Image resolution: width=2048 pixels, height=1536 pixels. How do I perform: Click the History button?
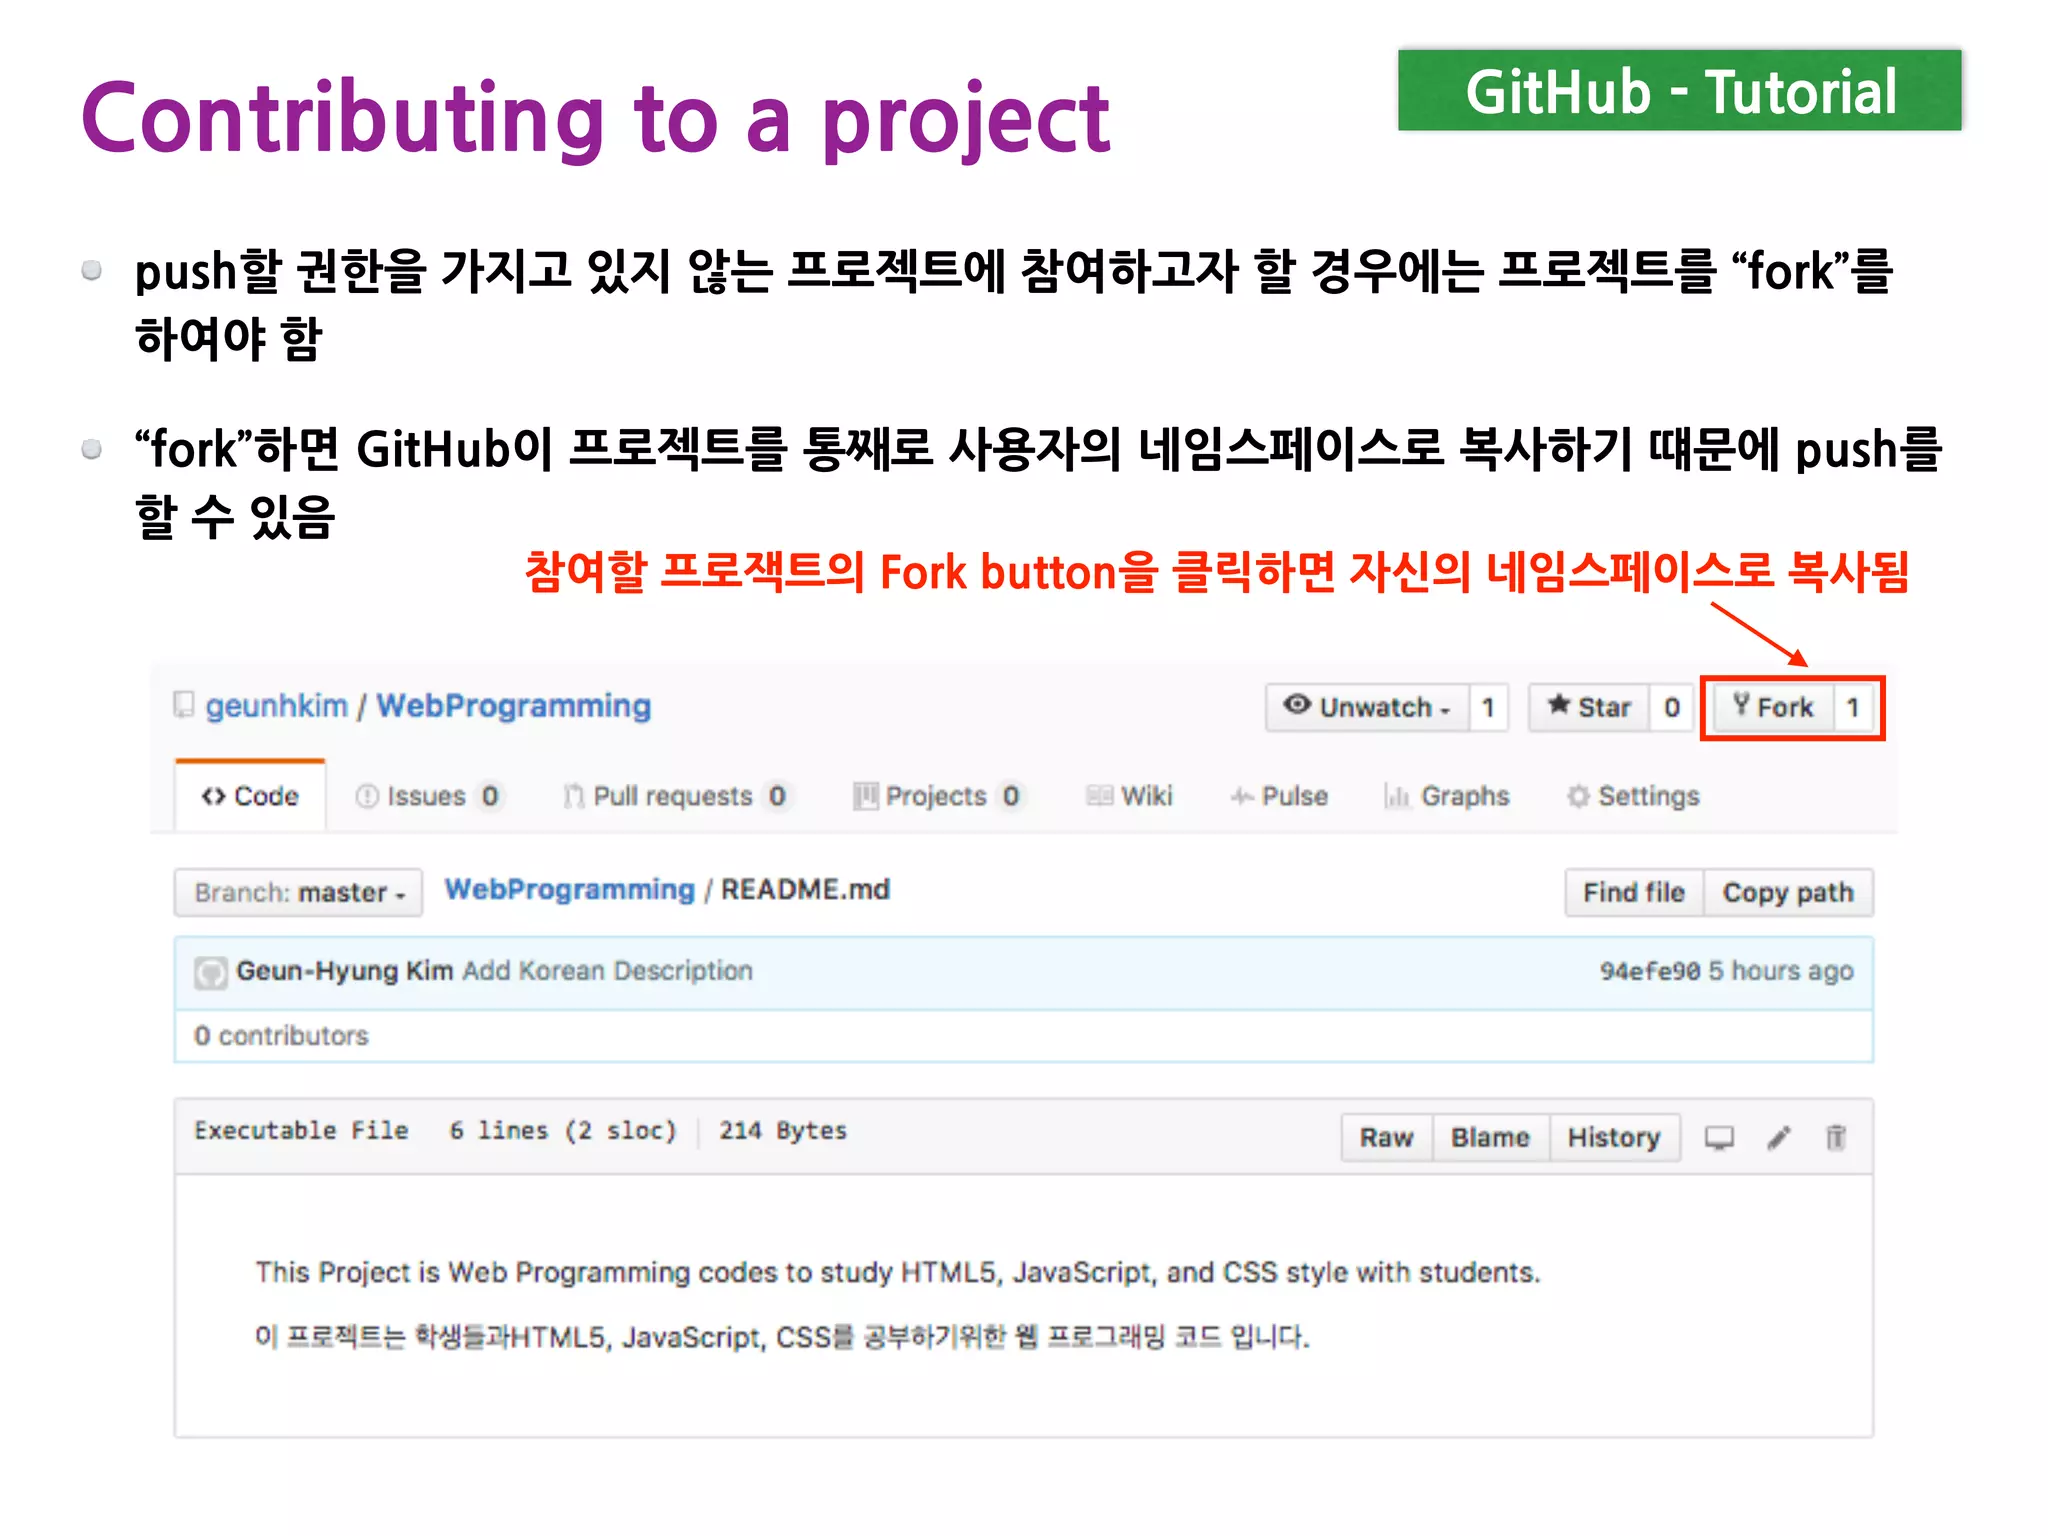point(1614,1137)
